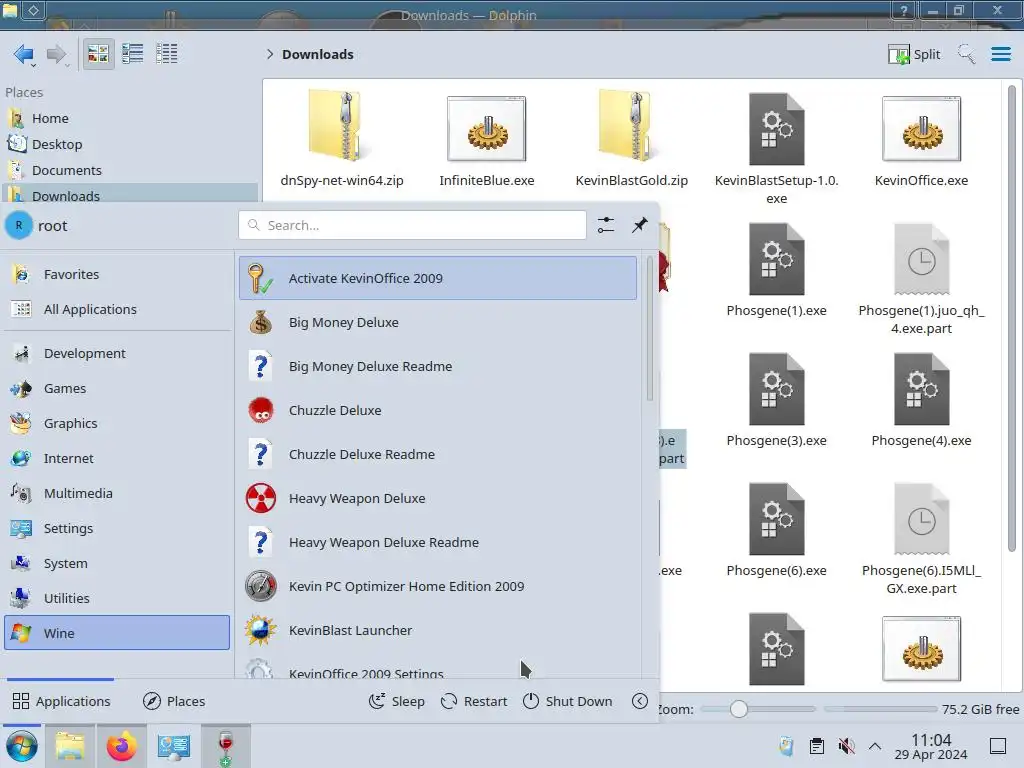Focus the launcher Search field
The height and width of the screenshot is (768, 1024).
click(x=412, y=225)
